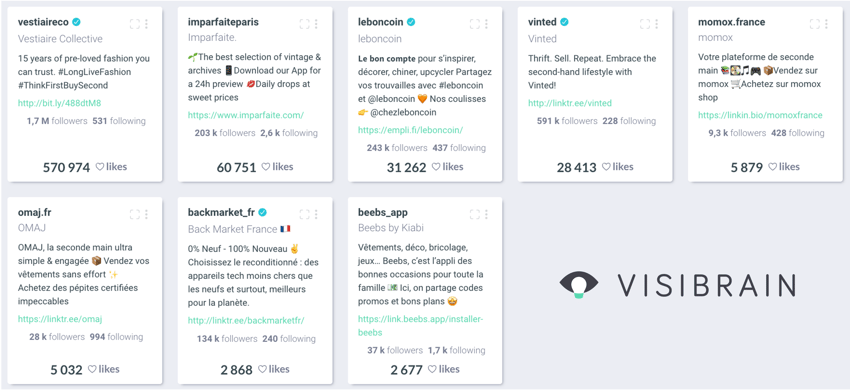850x390 pixels.
Task: Click the heart likes icon on vestiaireco card
Action: tap(100, 167)
